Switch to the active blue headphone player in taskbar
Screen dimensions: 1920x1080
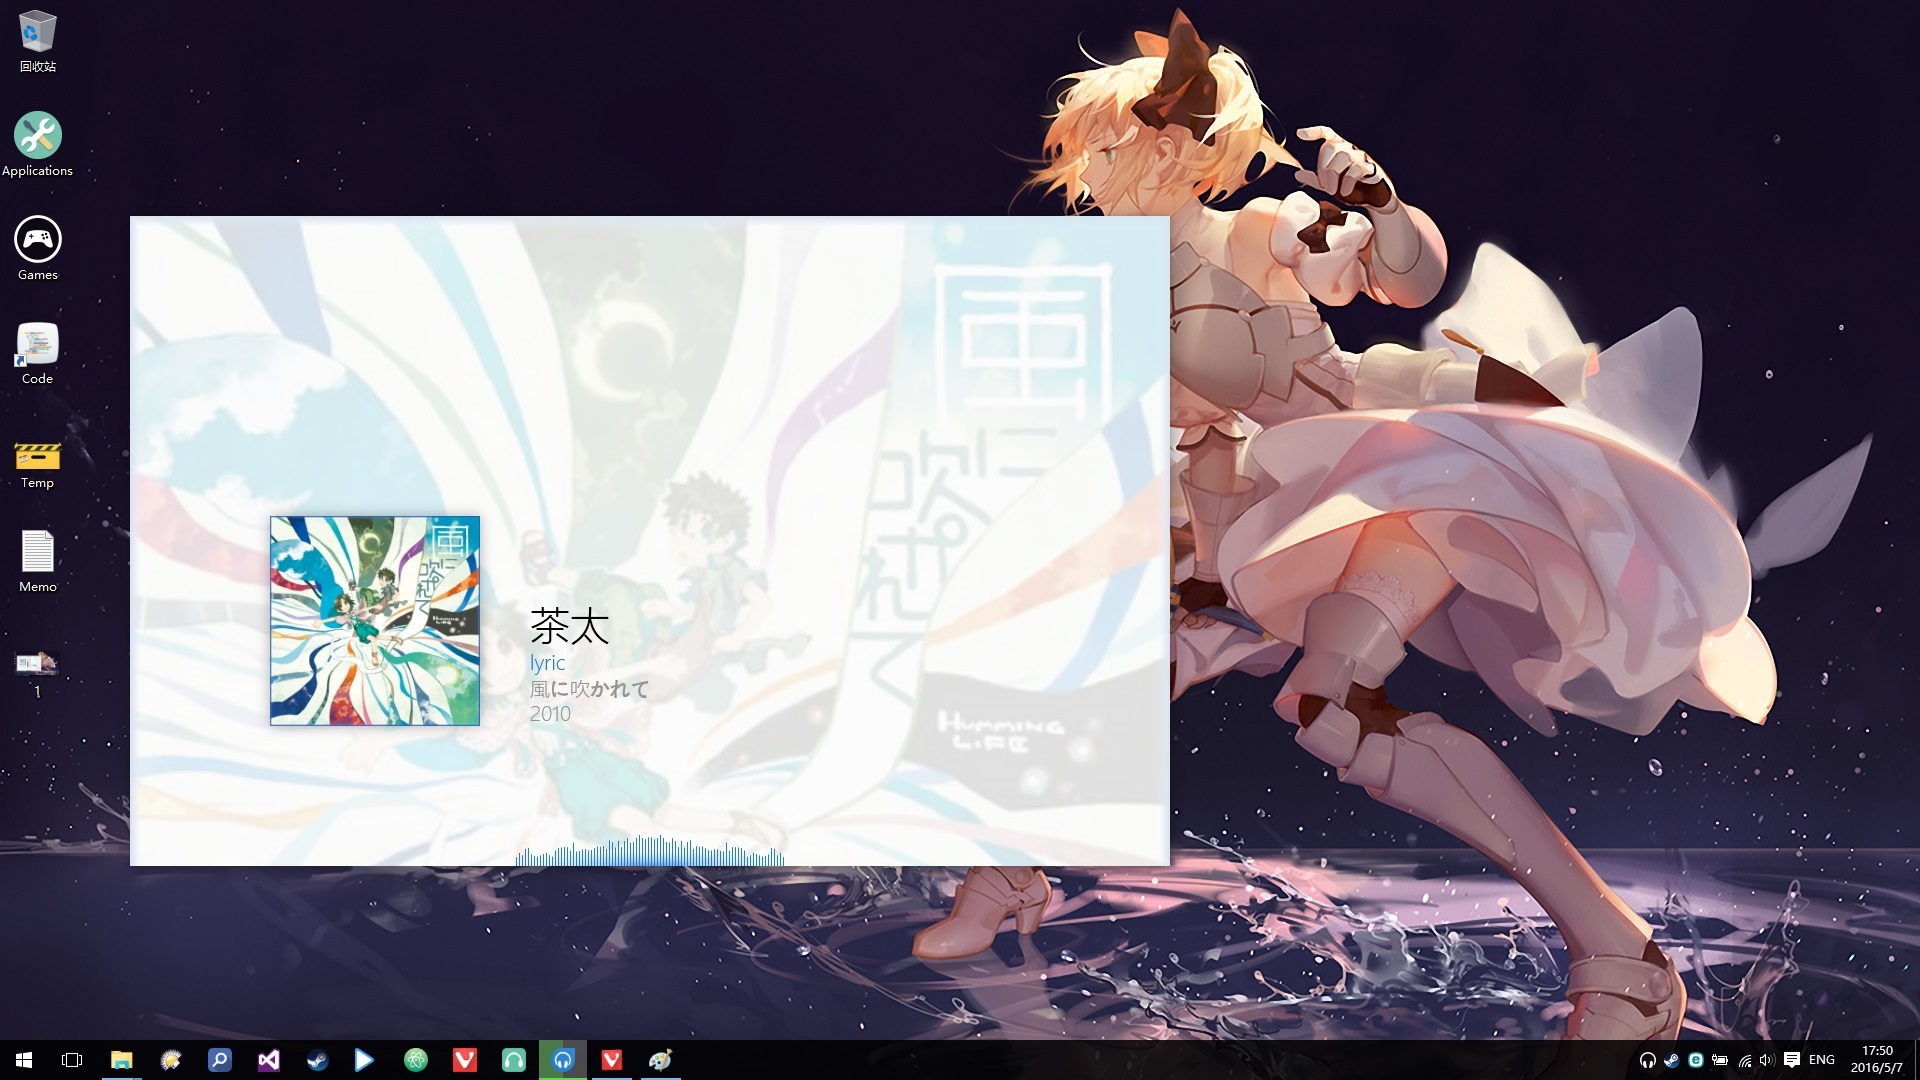562,1060
